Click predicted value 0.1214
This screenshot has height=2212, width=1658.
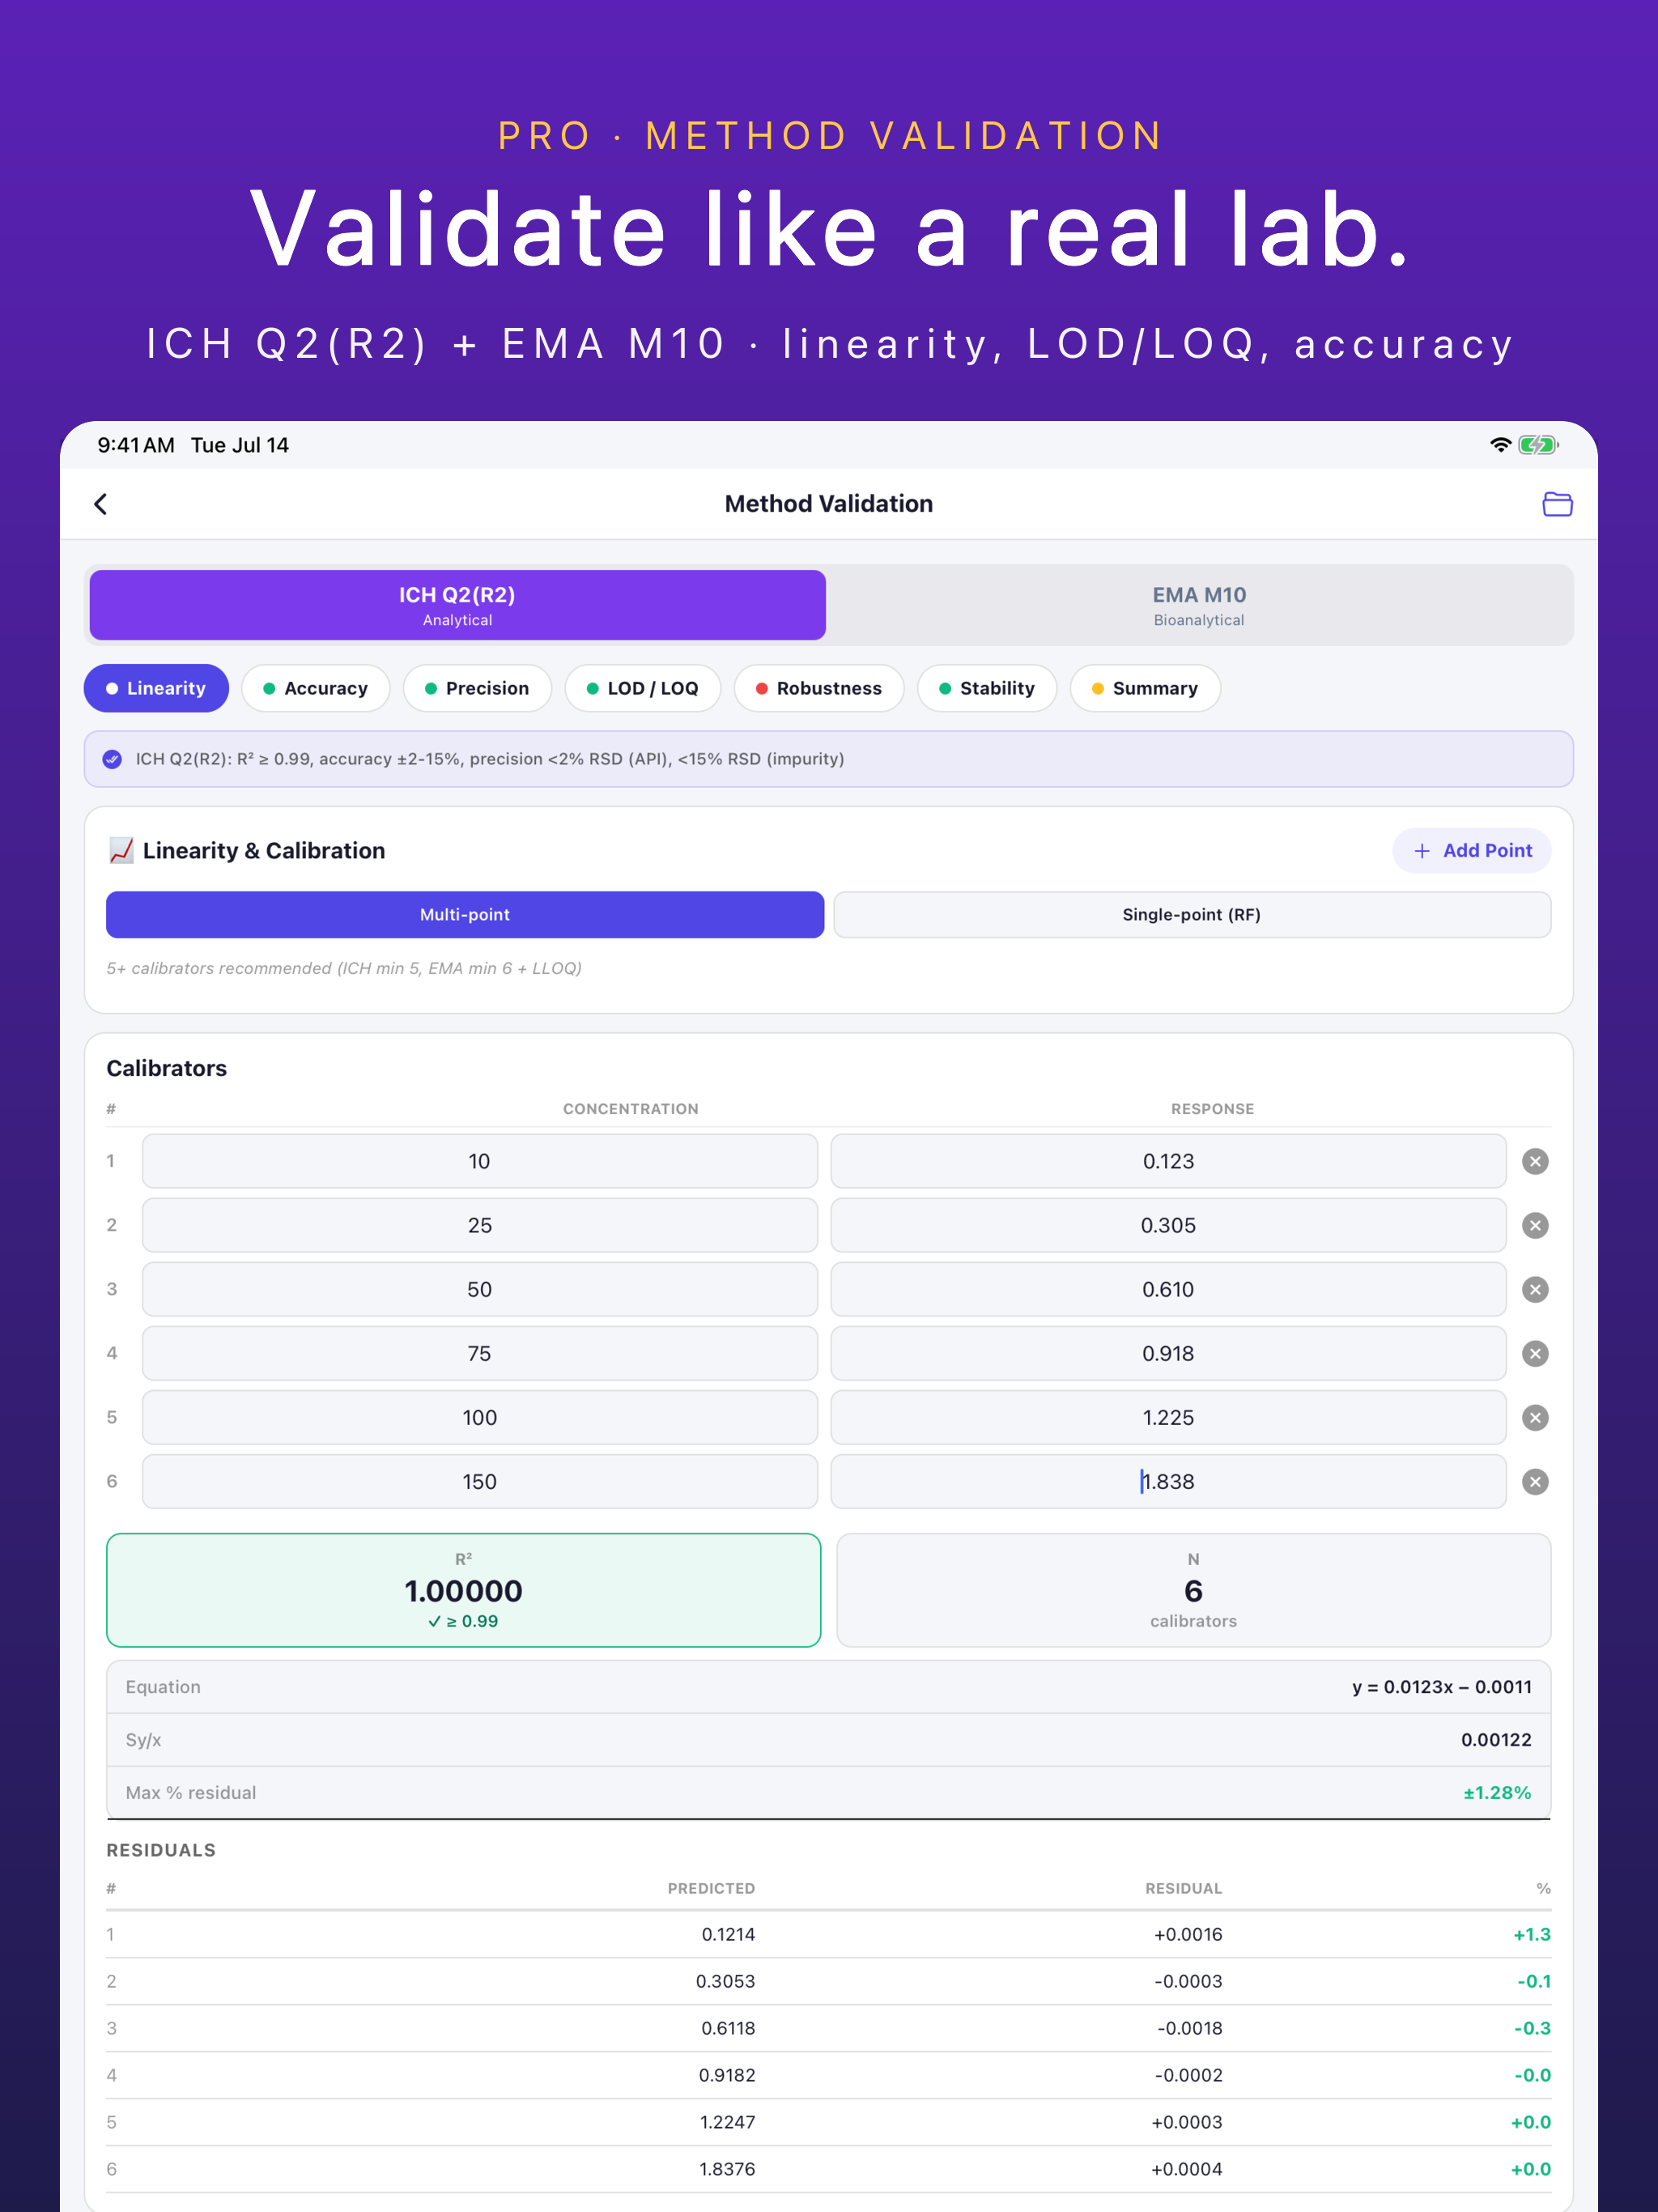728,1934
